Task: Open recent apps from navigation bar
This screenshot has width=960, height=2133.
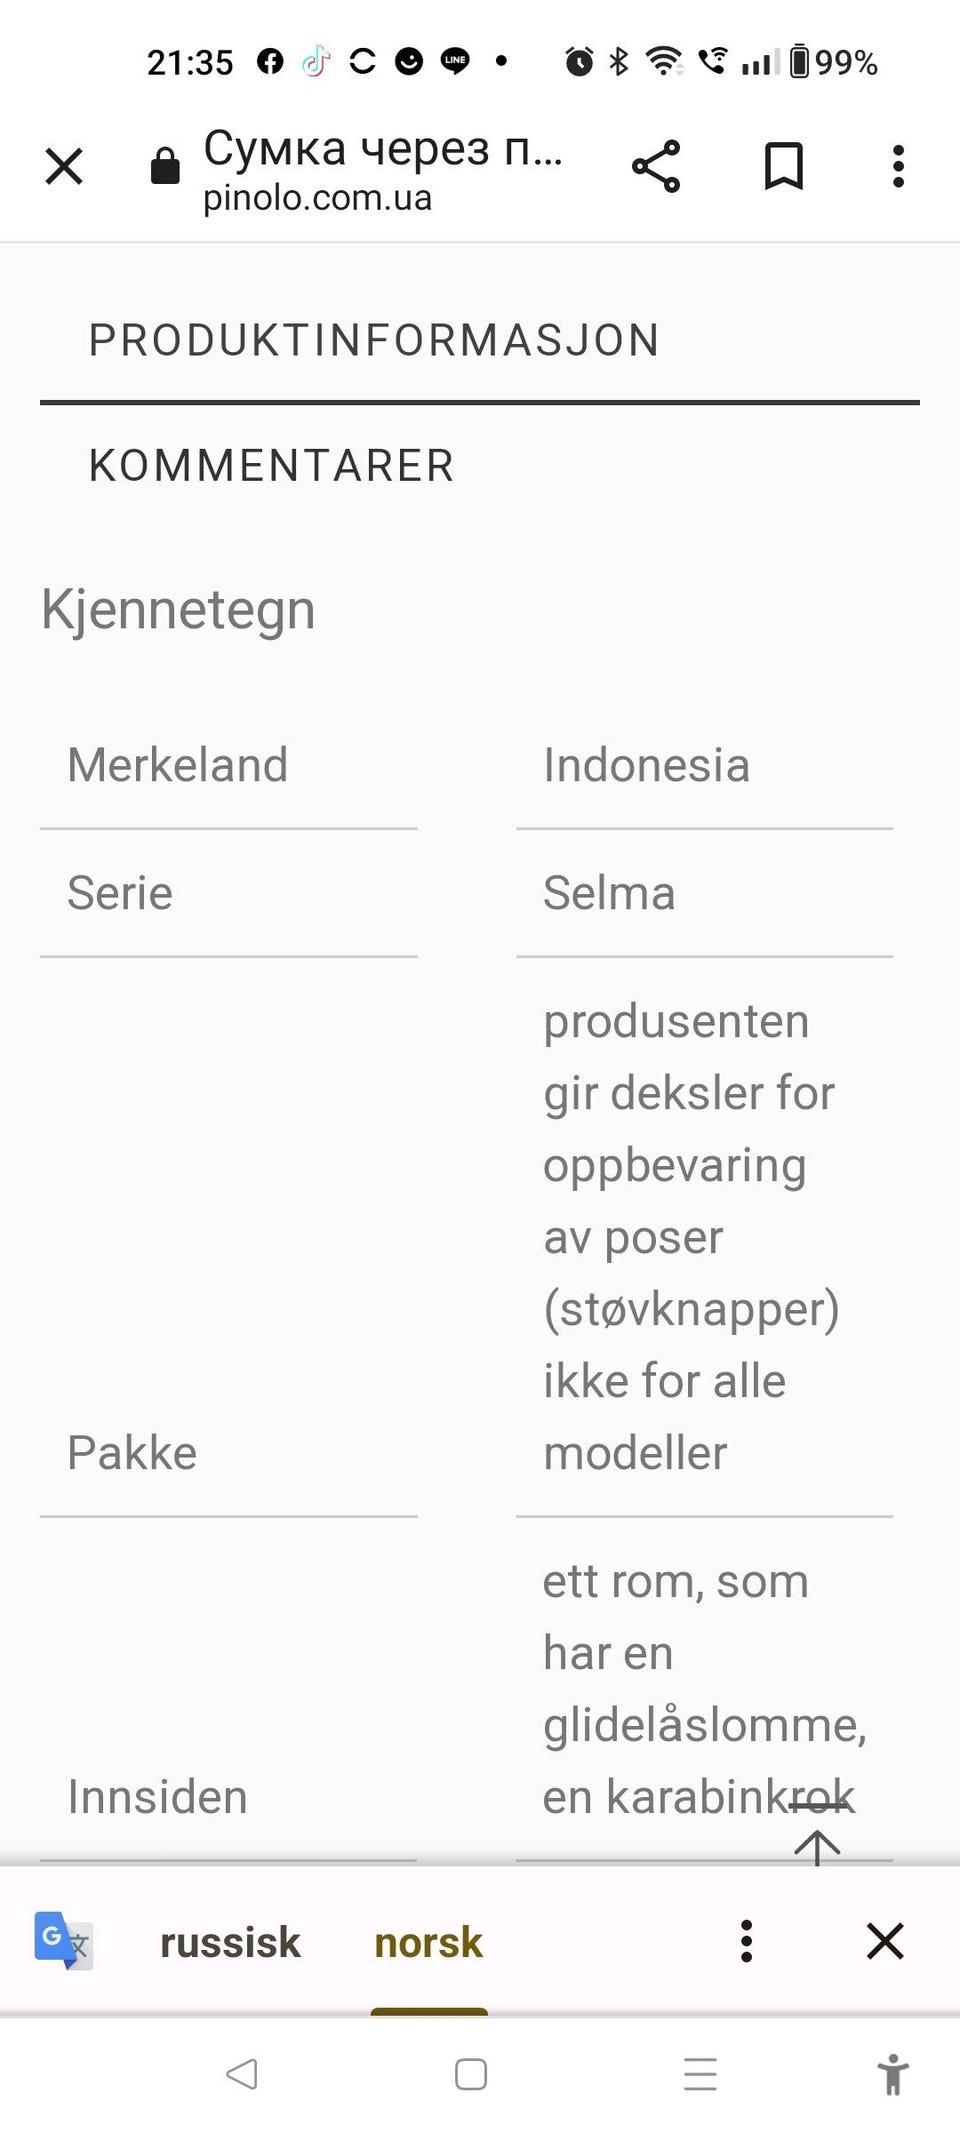Action: 700,2074
